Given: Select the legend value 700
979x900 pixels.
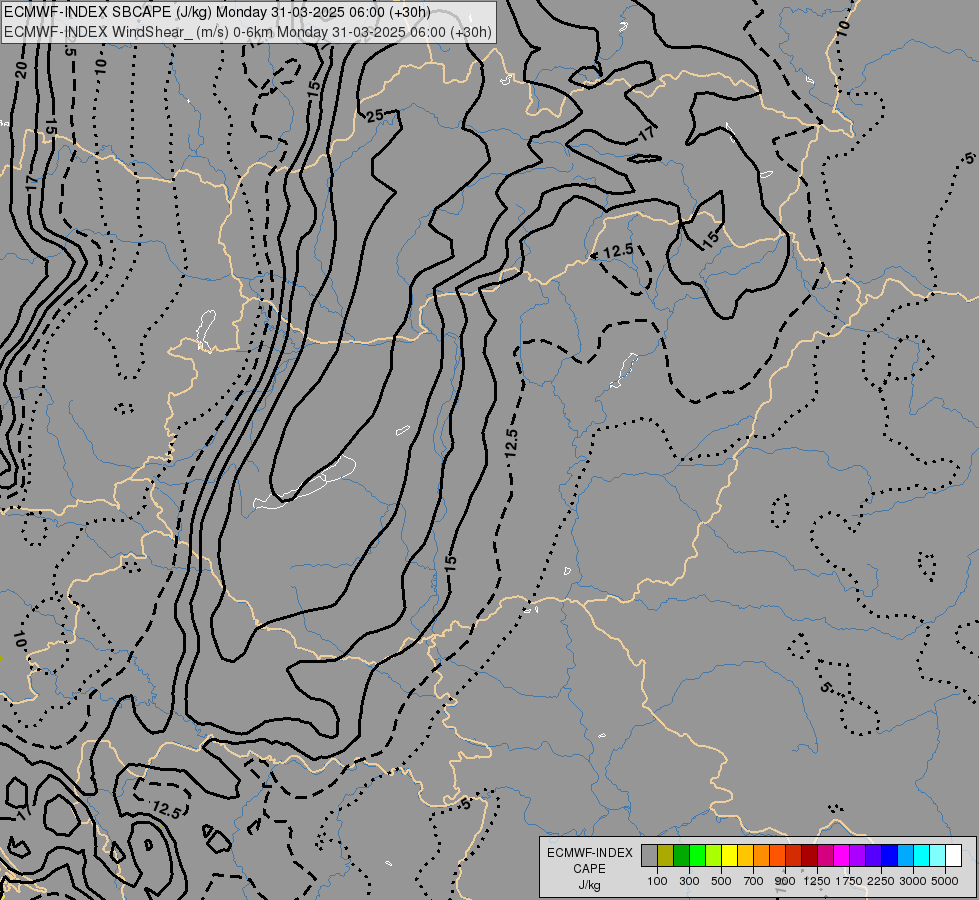Looking at the screenshot, I should 754,881.
